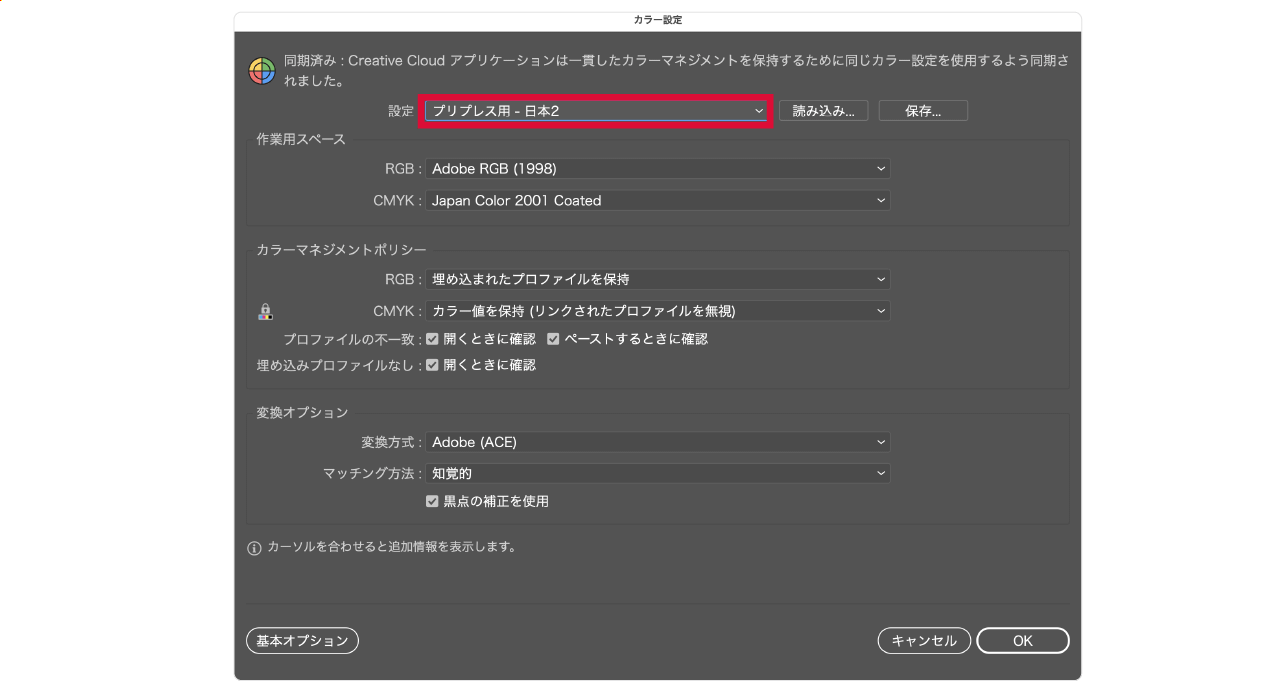Open the CMYK policy カラー値を保持 dropdown
The image size is (1280, 700).
(658, 311)
